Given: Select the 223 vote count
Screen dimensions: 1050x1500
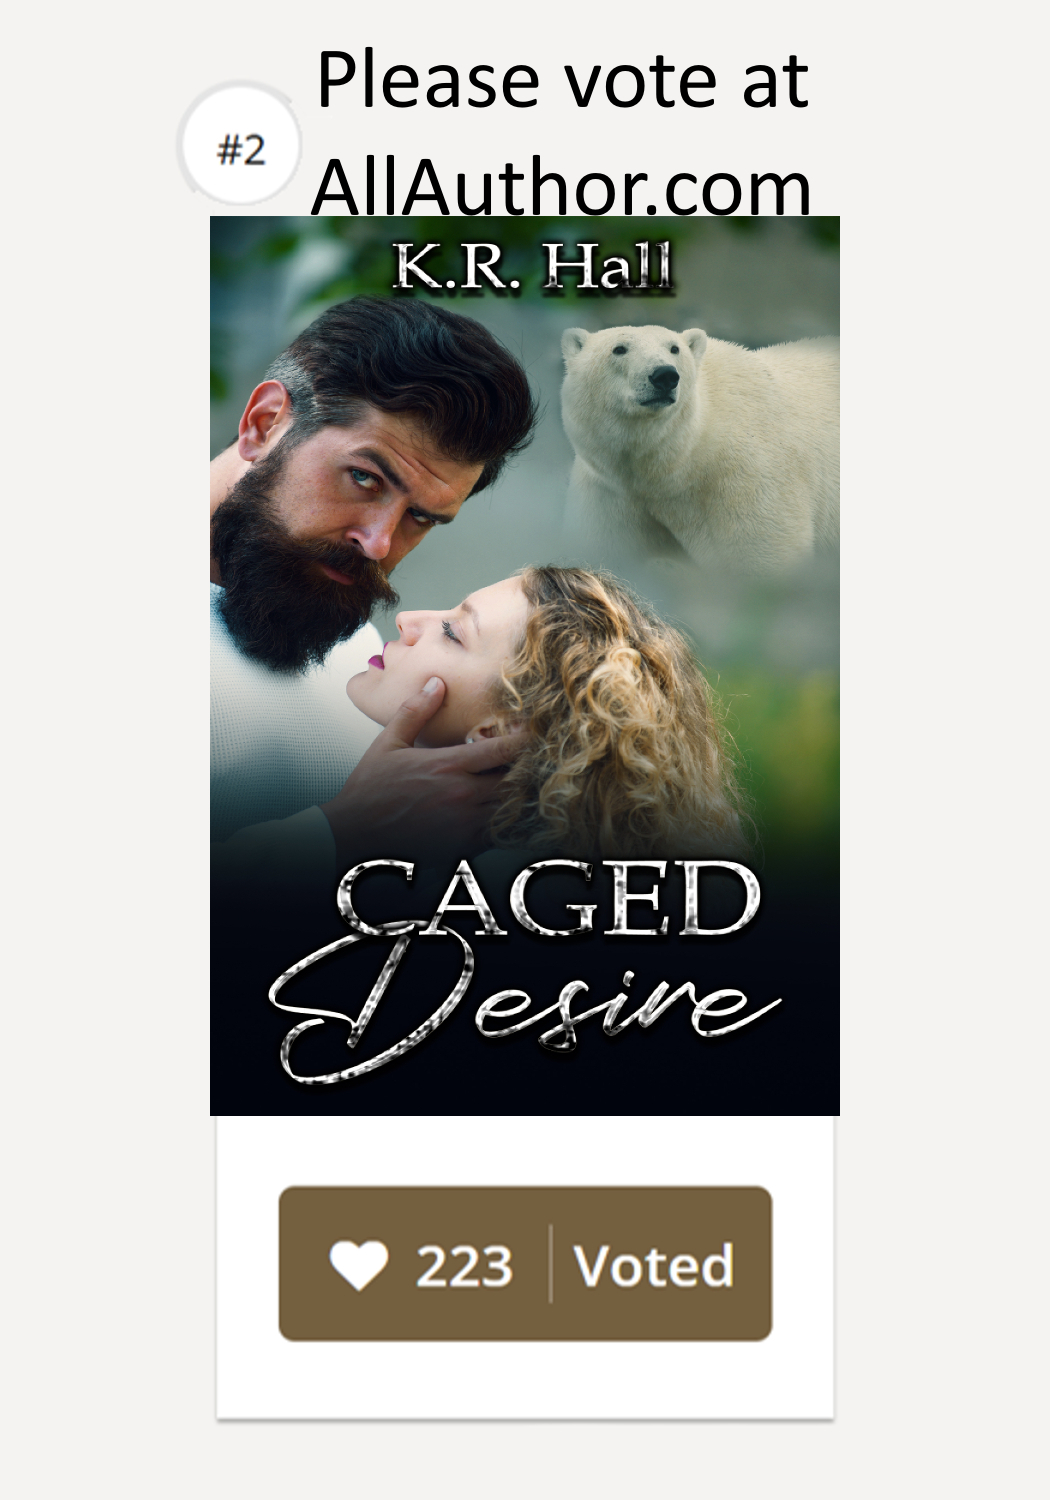Looking at the screenshot, I should click(464, 1266).
